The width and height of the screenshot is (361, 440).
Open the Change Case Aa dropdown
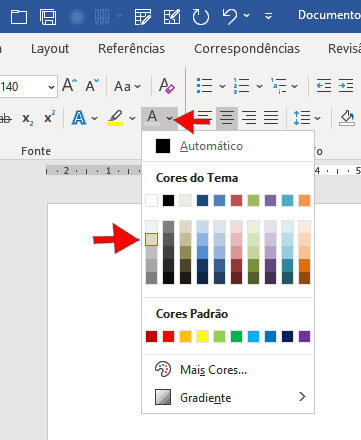coord(127,86)
